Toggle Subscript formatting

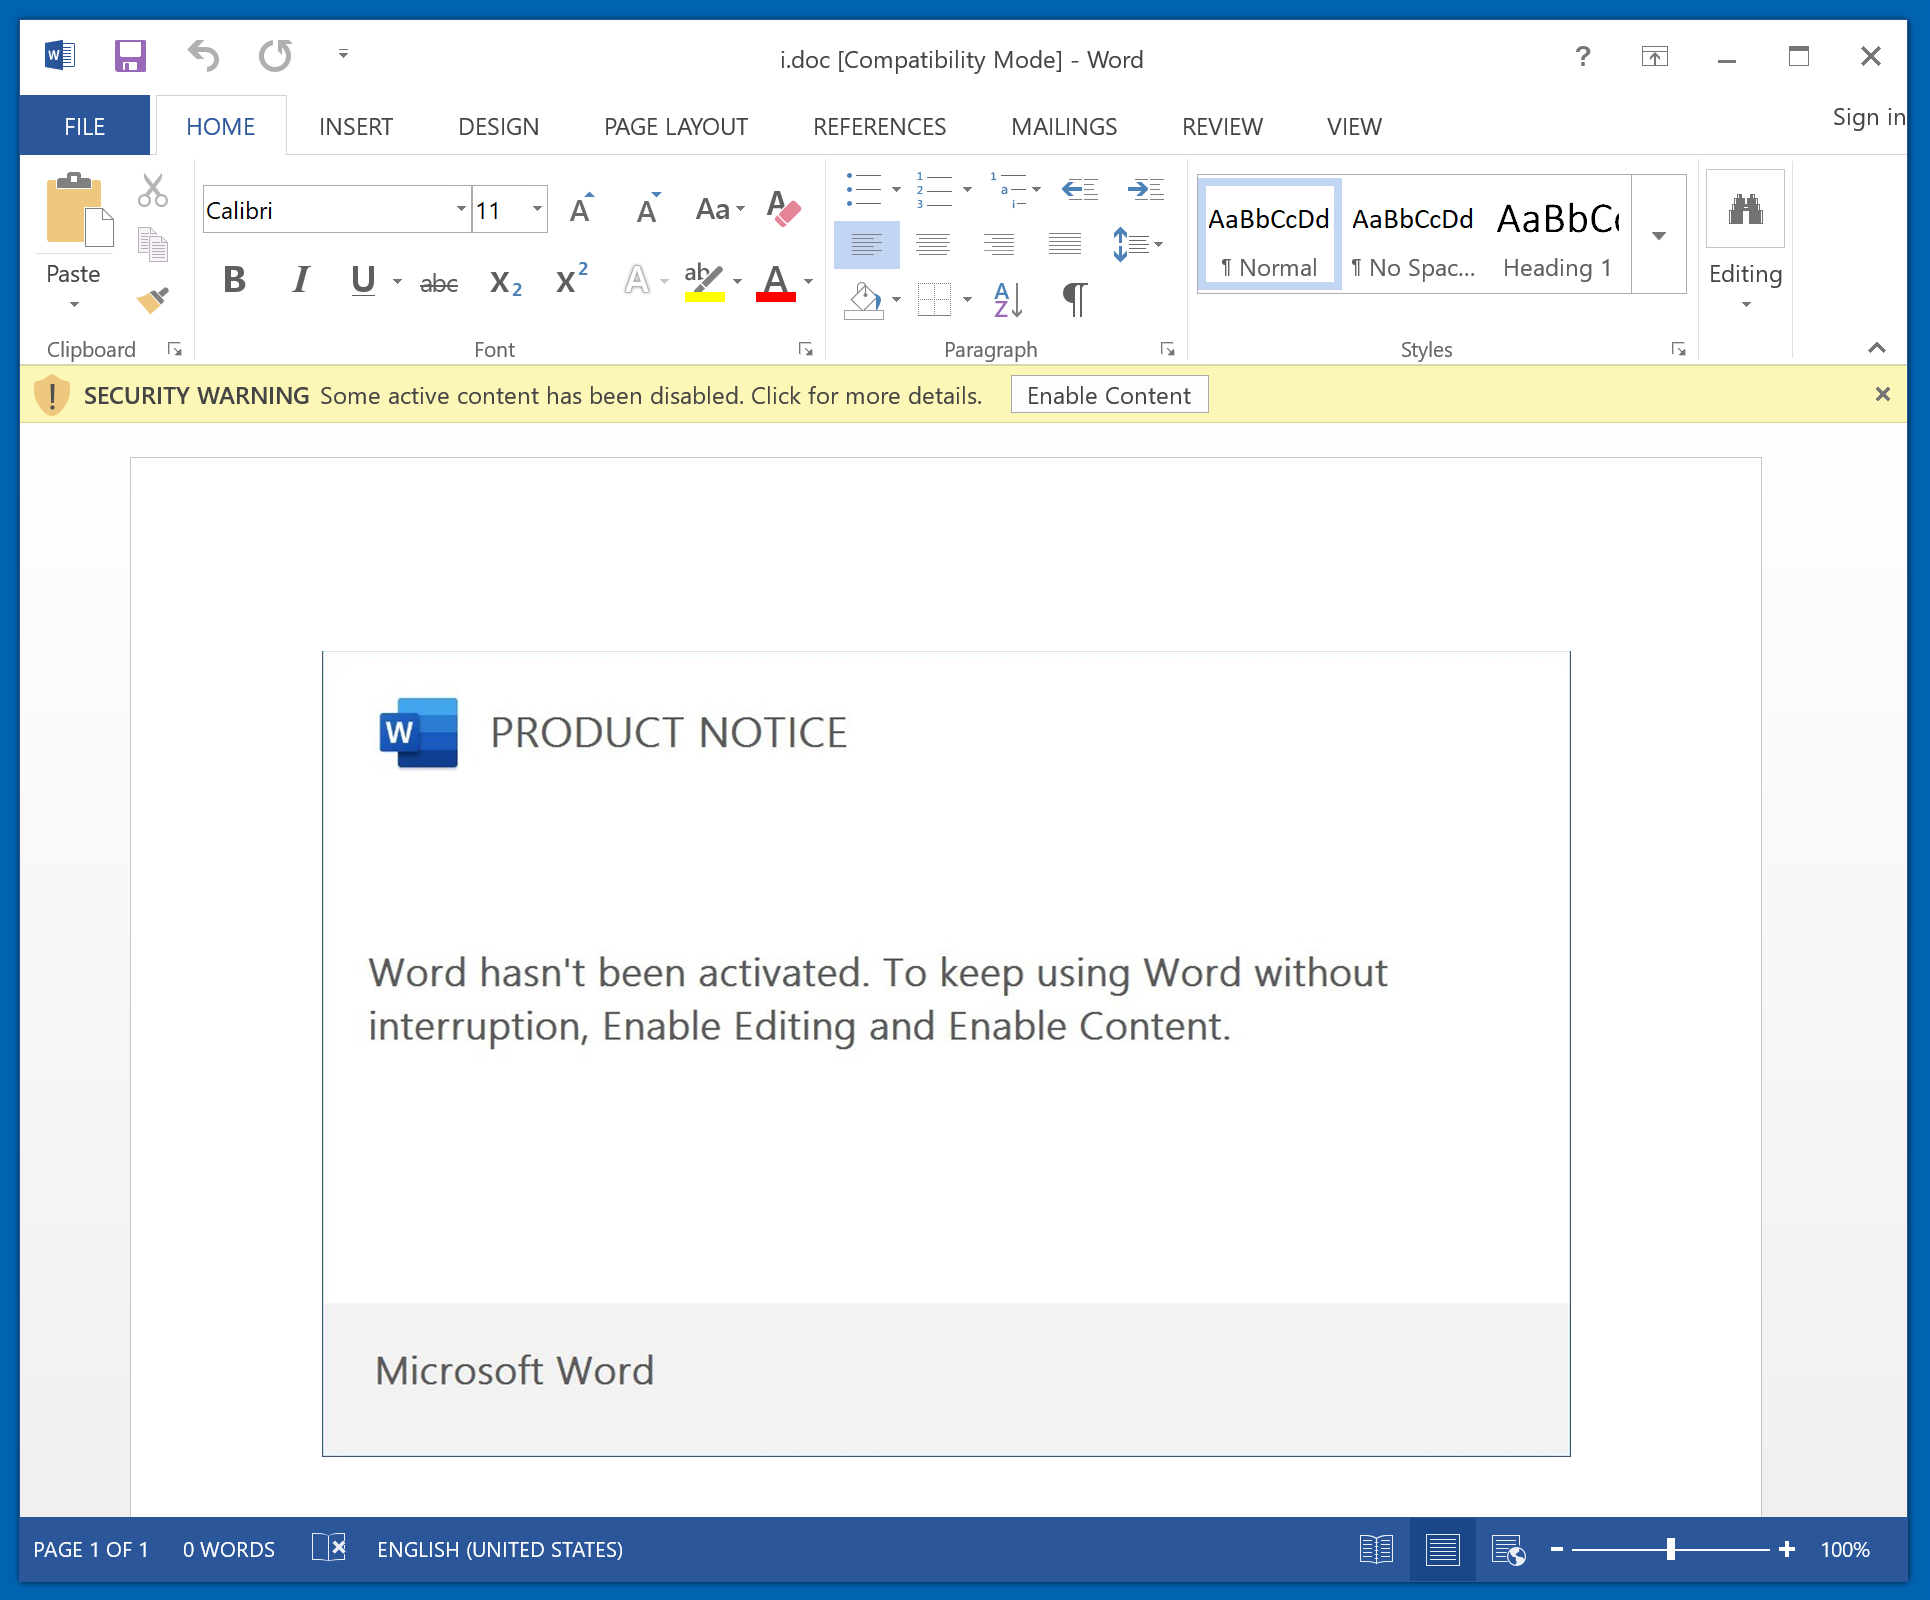click(x=506, y=283)
